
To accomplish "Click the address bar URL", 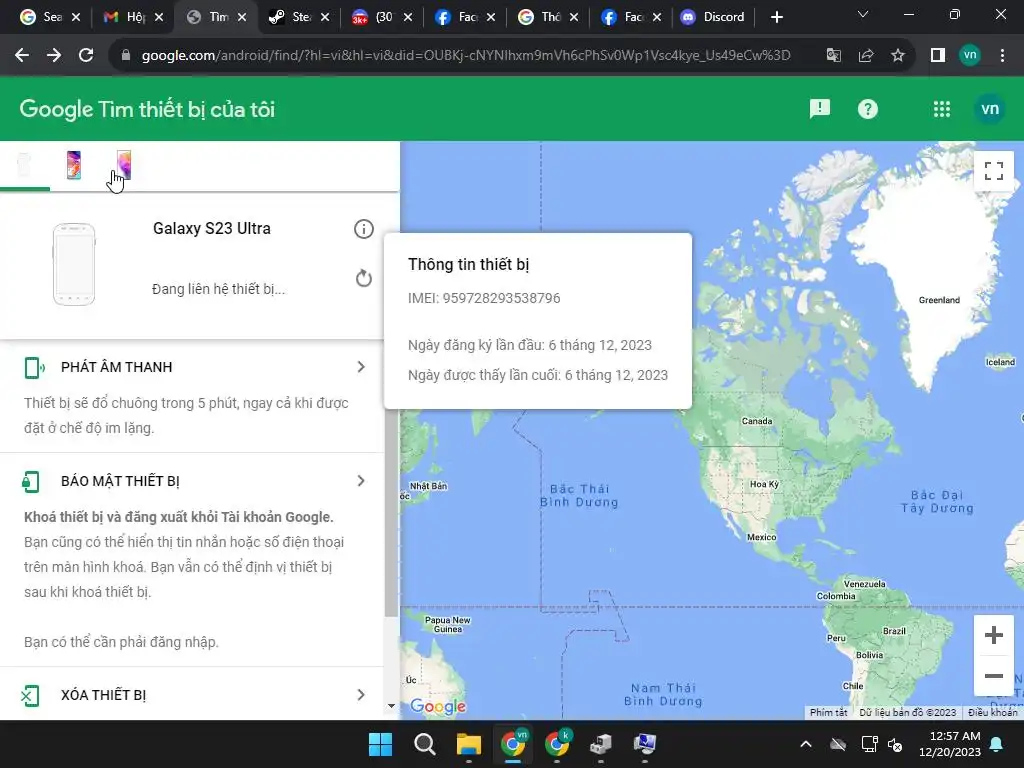I will [466, 56].
